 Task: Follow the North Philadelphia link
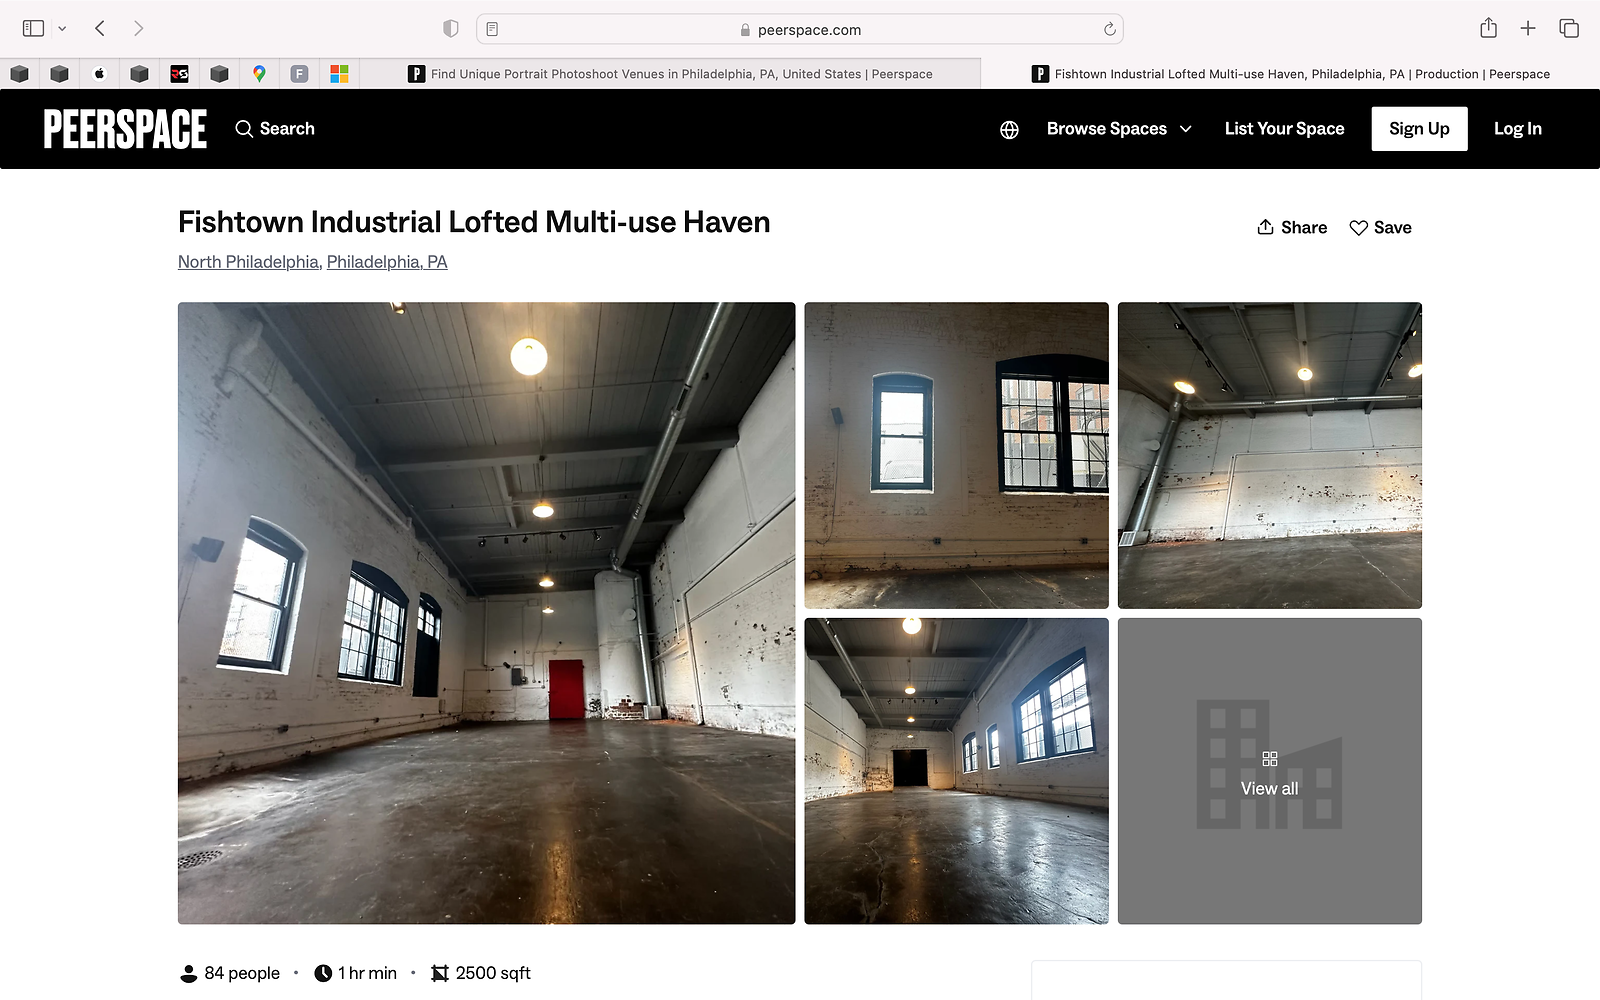248,262
